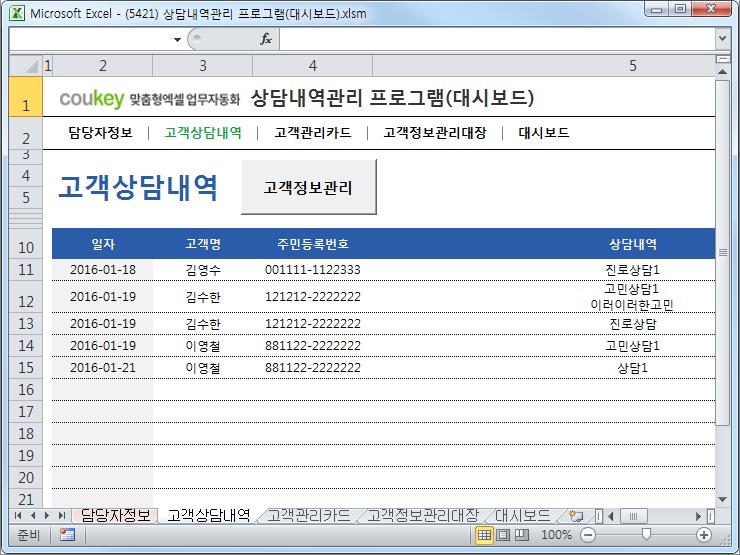Image resolution: width=740 pixels, height=555 pixels.
Task: Click the Select All corner triangle
Action: pos(26,66)
